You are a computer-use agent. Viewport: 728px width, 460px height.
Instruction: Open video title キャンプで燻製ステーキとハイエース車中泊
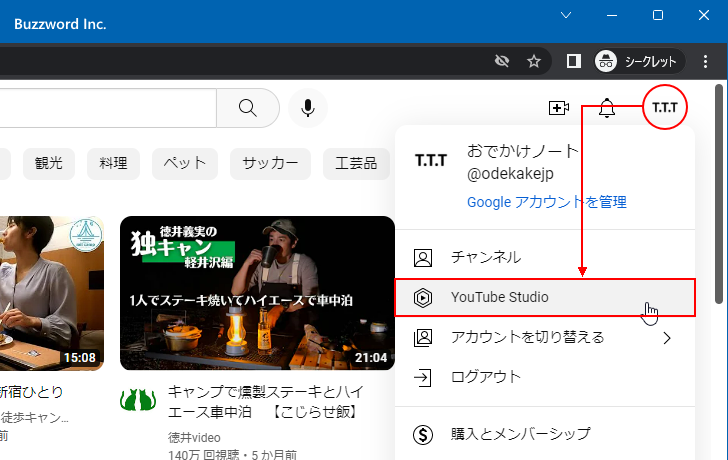click(x=265, y=402)
